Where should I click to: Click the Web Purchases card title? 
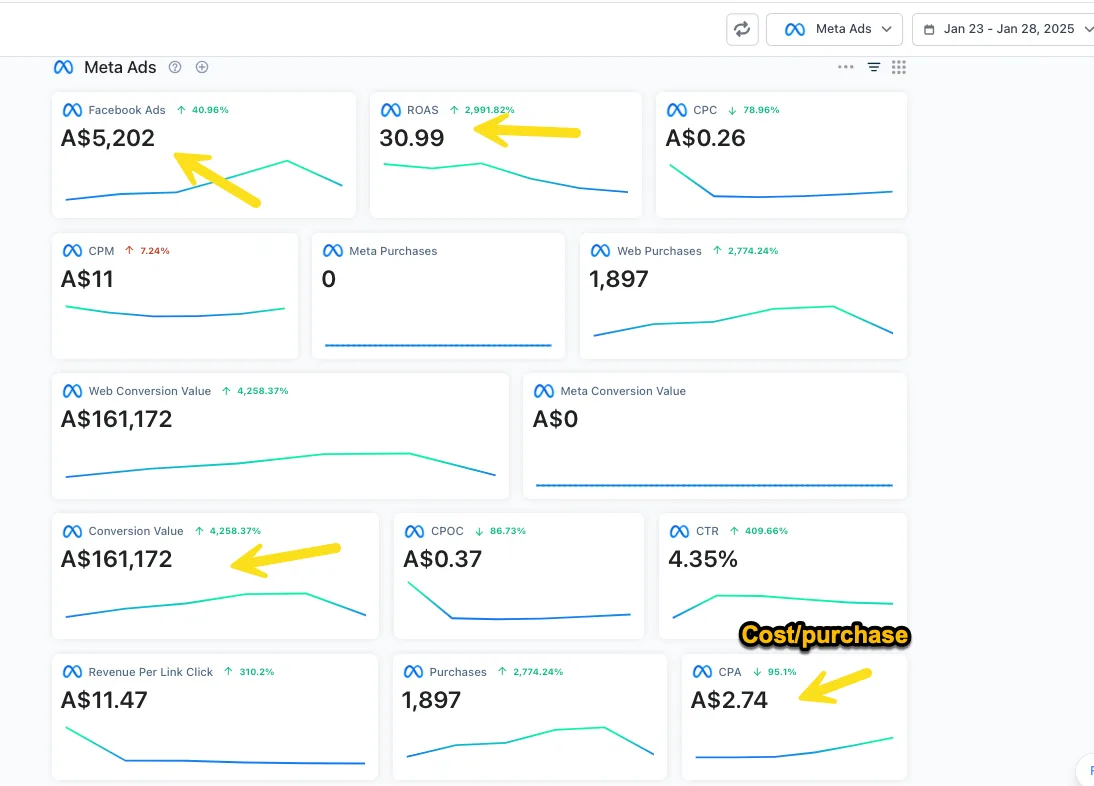[x=659, y=251]
